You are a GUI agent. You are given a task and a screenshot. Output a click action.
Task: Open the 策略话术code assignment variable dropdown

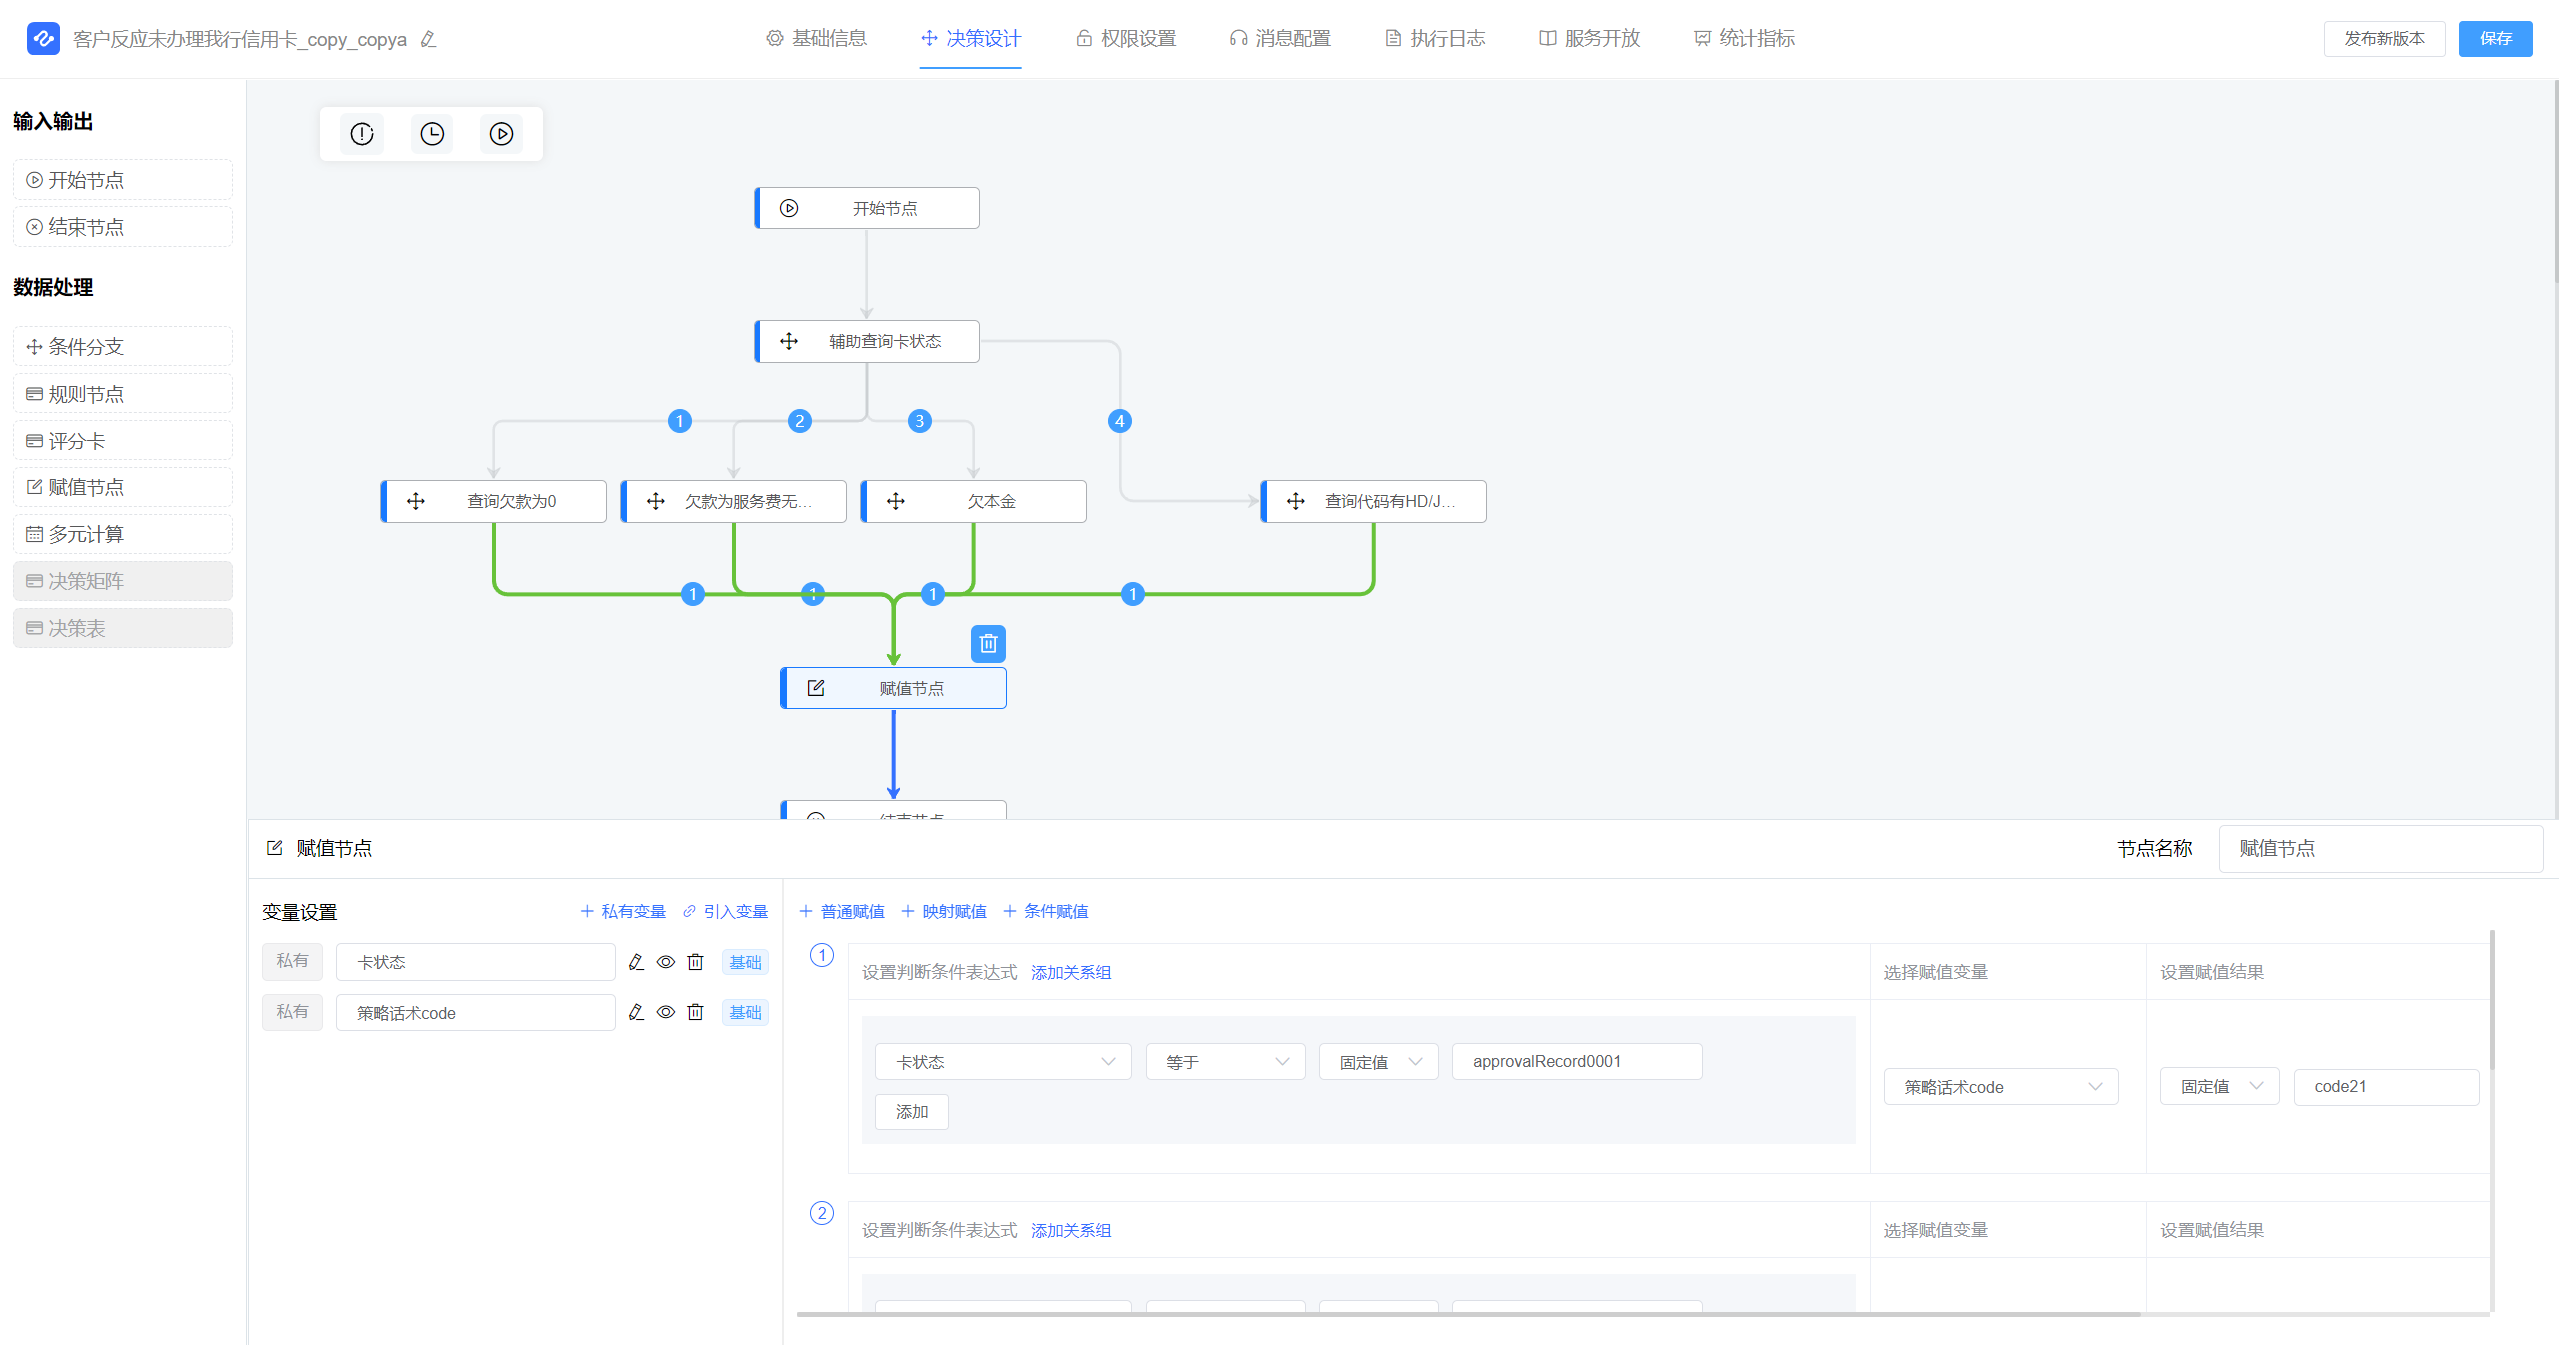(2000, 1087)
